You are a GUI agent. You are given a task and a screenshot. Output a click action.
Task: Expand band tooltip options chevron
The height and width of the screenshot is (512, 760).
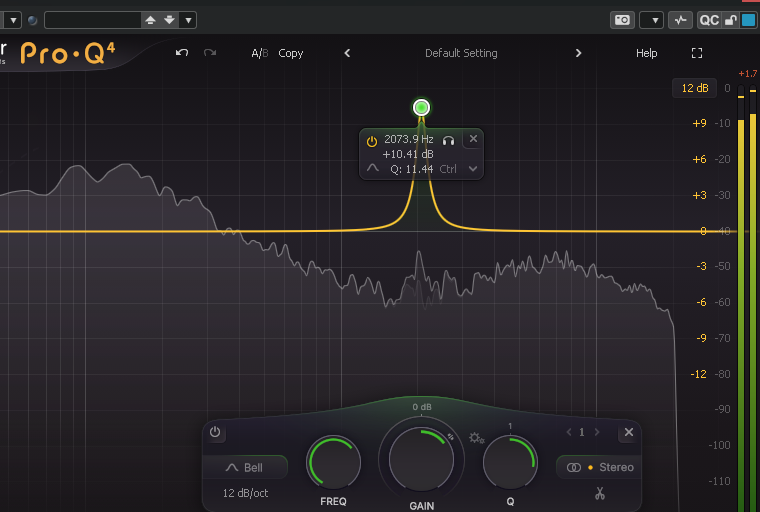coord(473,169)
